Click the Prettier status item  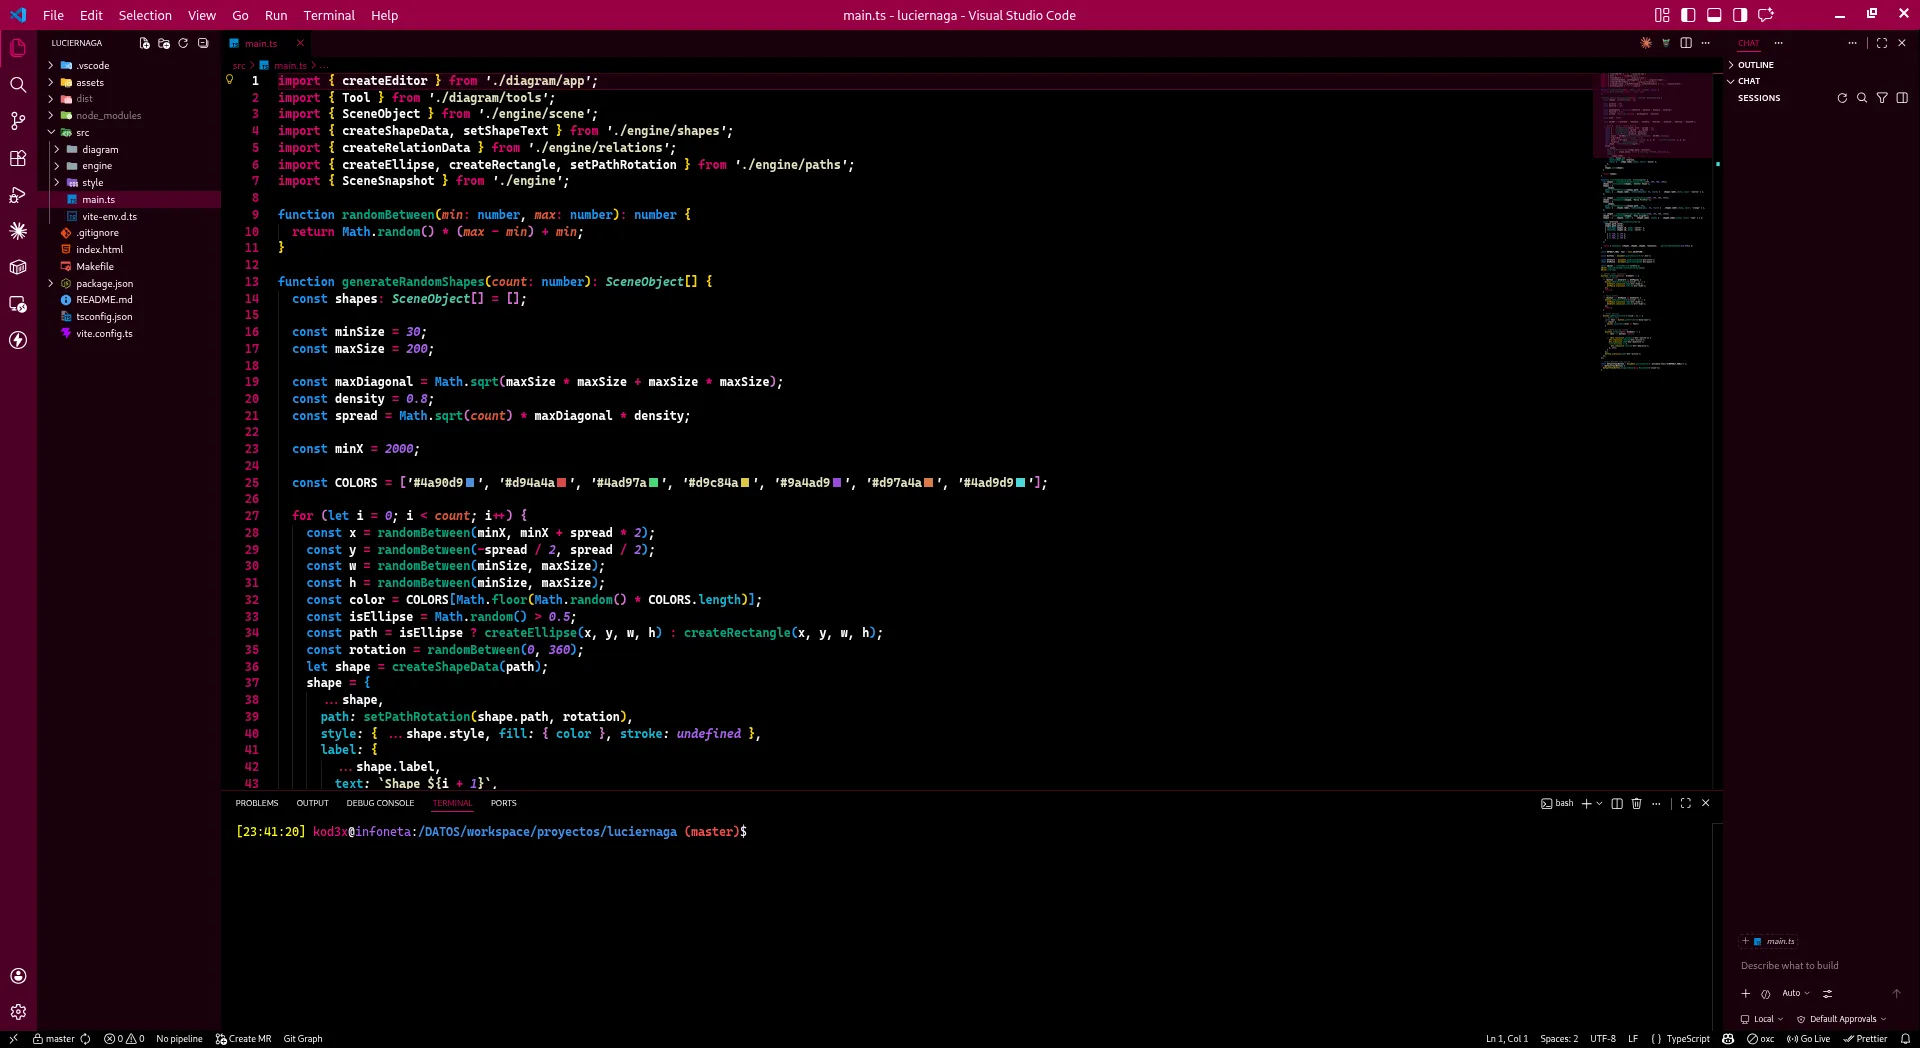[1866, 1039]
